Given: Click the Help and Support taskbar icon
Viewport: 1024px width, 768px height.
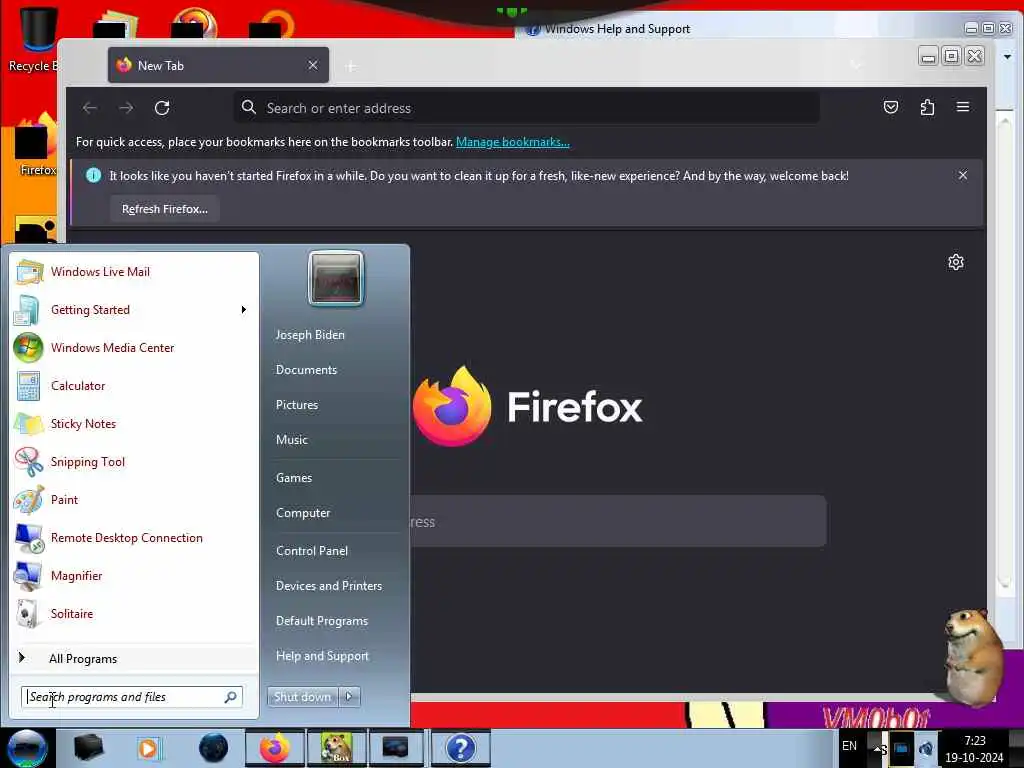Looking at the screenshot, I should point(460,748).
